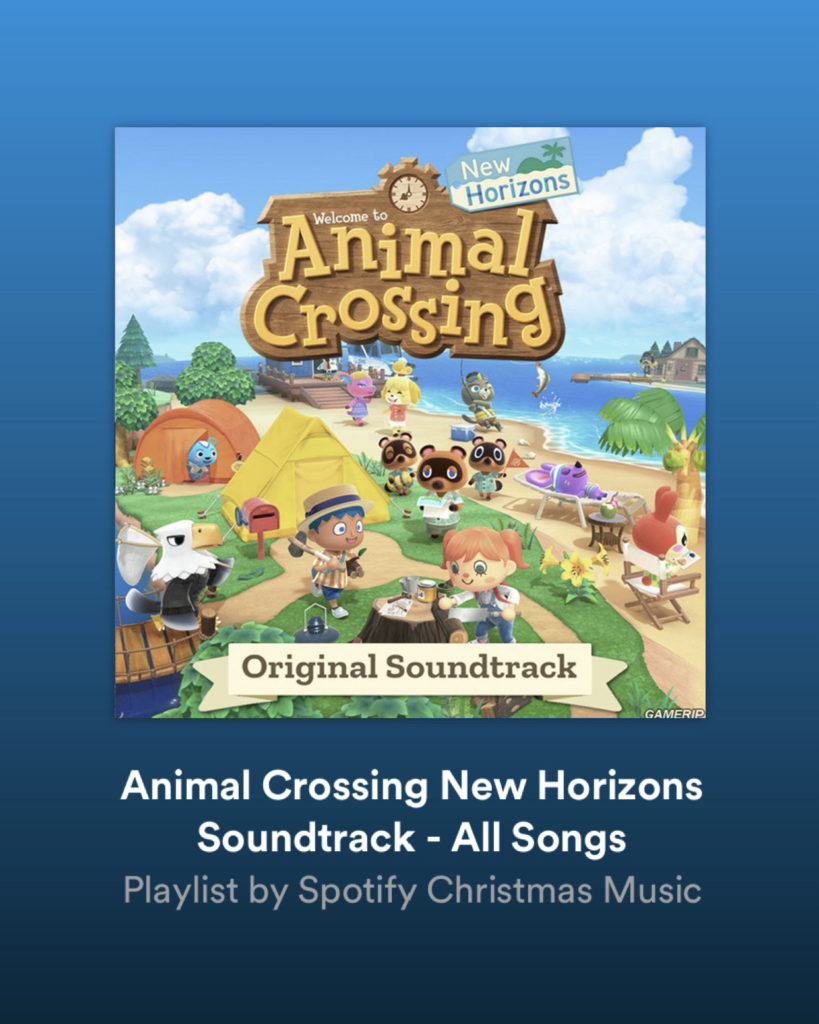The image size is (819, 1024).
Task: Tap the purple hippo on lounge chair
Action: [x=564, y=480]
